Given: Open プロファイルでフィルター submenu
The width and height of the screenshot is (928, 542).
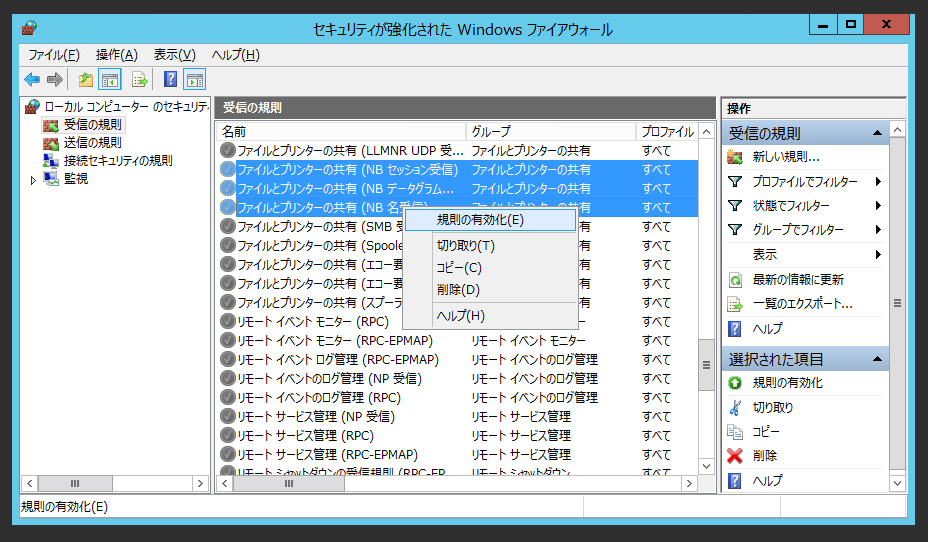Looking at the screenshot, I should tap(805, 182).
